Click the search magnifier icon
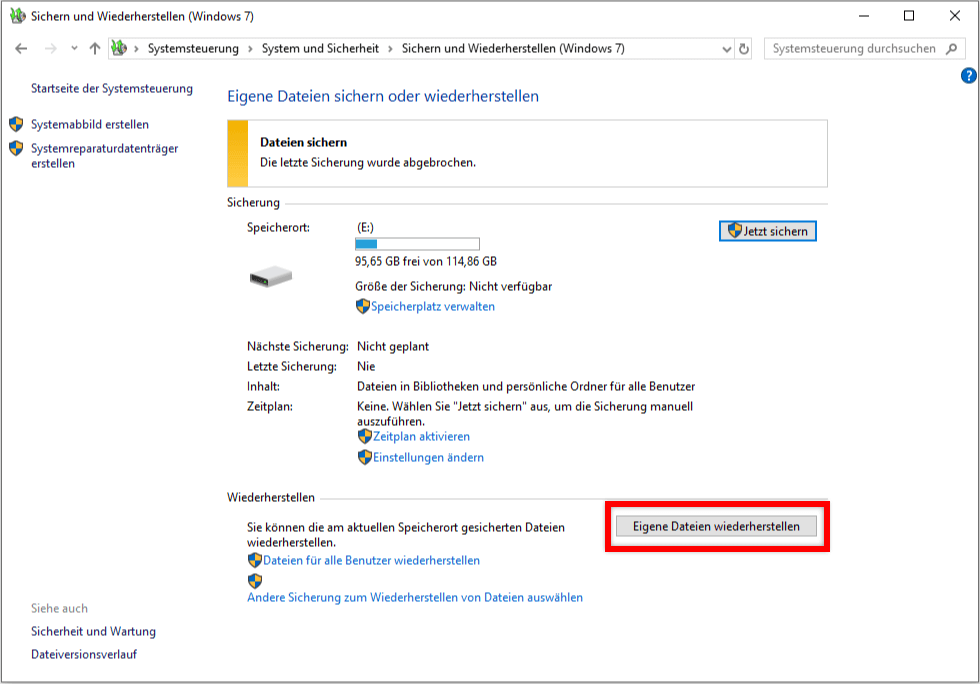This screenshot has width=980, height=684. 951,49
